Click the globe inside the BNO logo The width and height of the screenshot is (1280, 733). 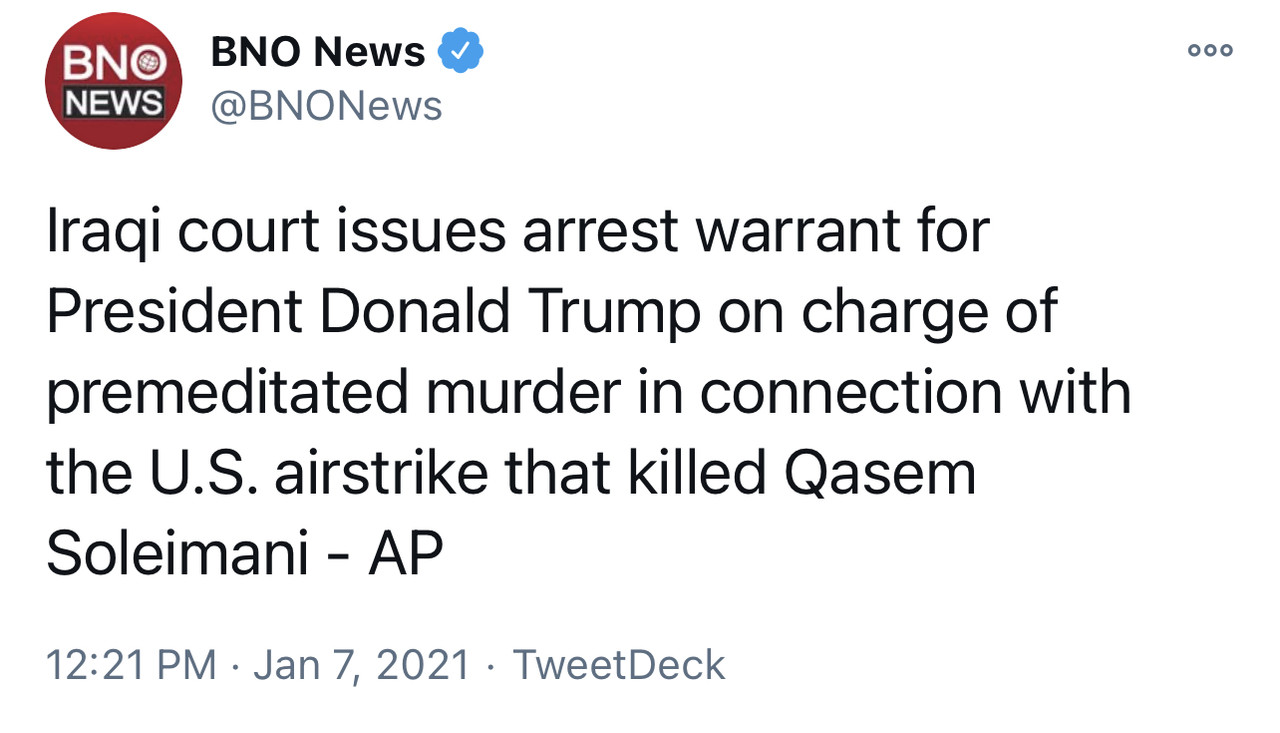pyautogui.click(x=149, y=66)
